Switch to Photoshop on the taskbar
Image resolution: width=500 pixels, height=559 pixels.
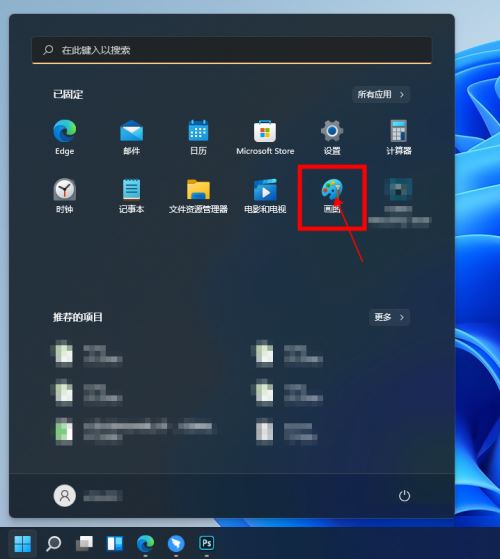tap(207, 543)
